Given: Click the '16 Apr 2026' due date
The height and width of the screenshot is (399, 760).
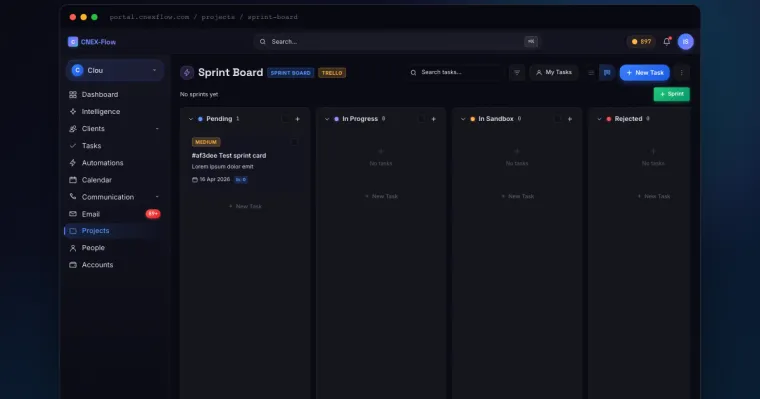Looking at the screenshot, I should 211,179.
